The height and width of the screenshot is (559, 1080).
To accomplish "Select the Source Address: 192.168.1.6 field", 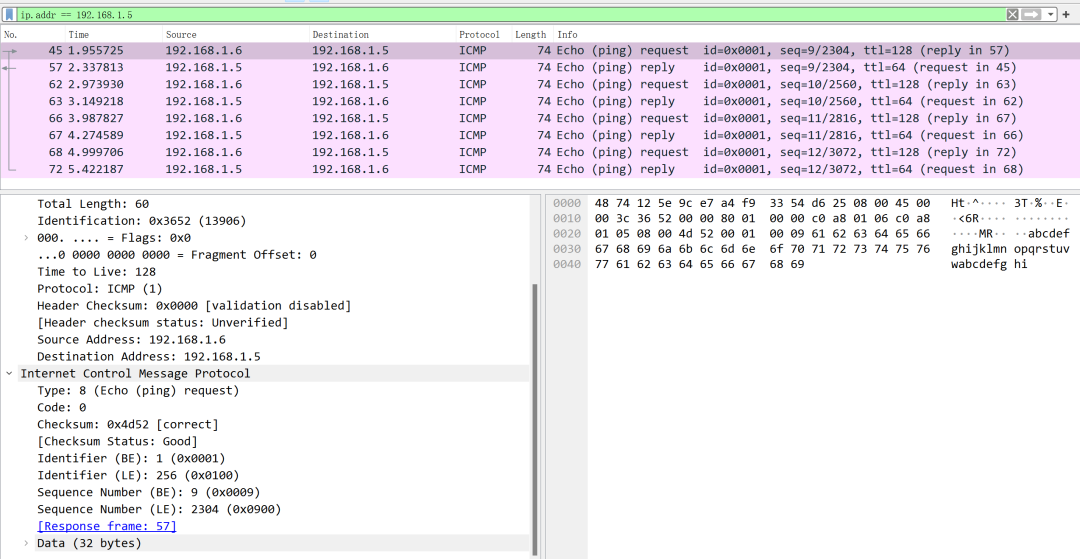I will (x=132, y=339).
